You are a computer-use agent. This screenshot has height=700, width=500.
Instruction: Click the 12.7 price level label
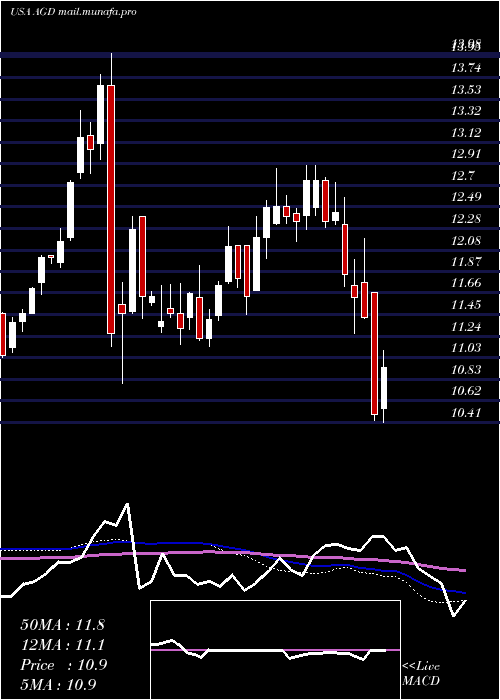(x=463, y=176)
